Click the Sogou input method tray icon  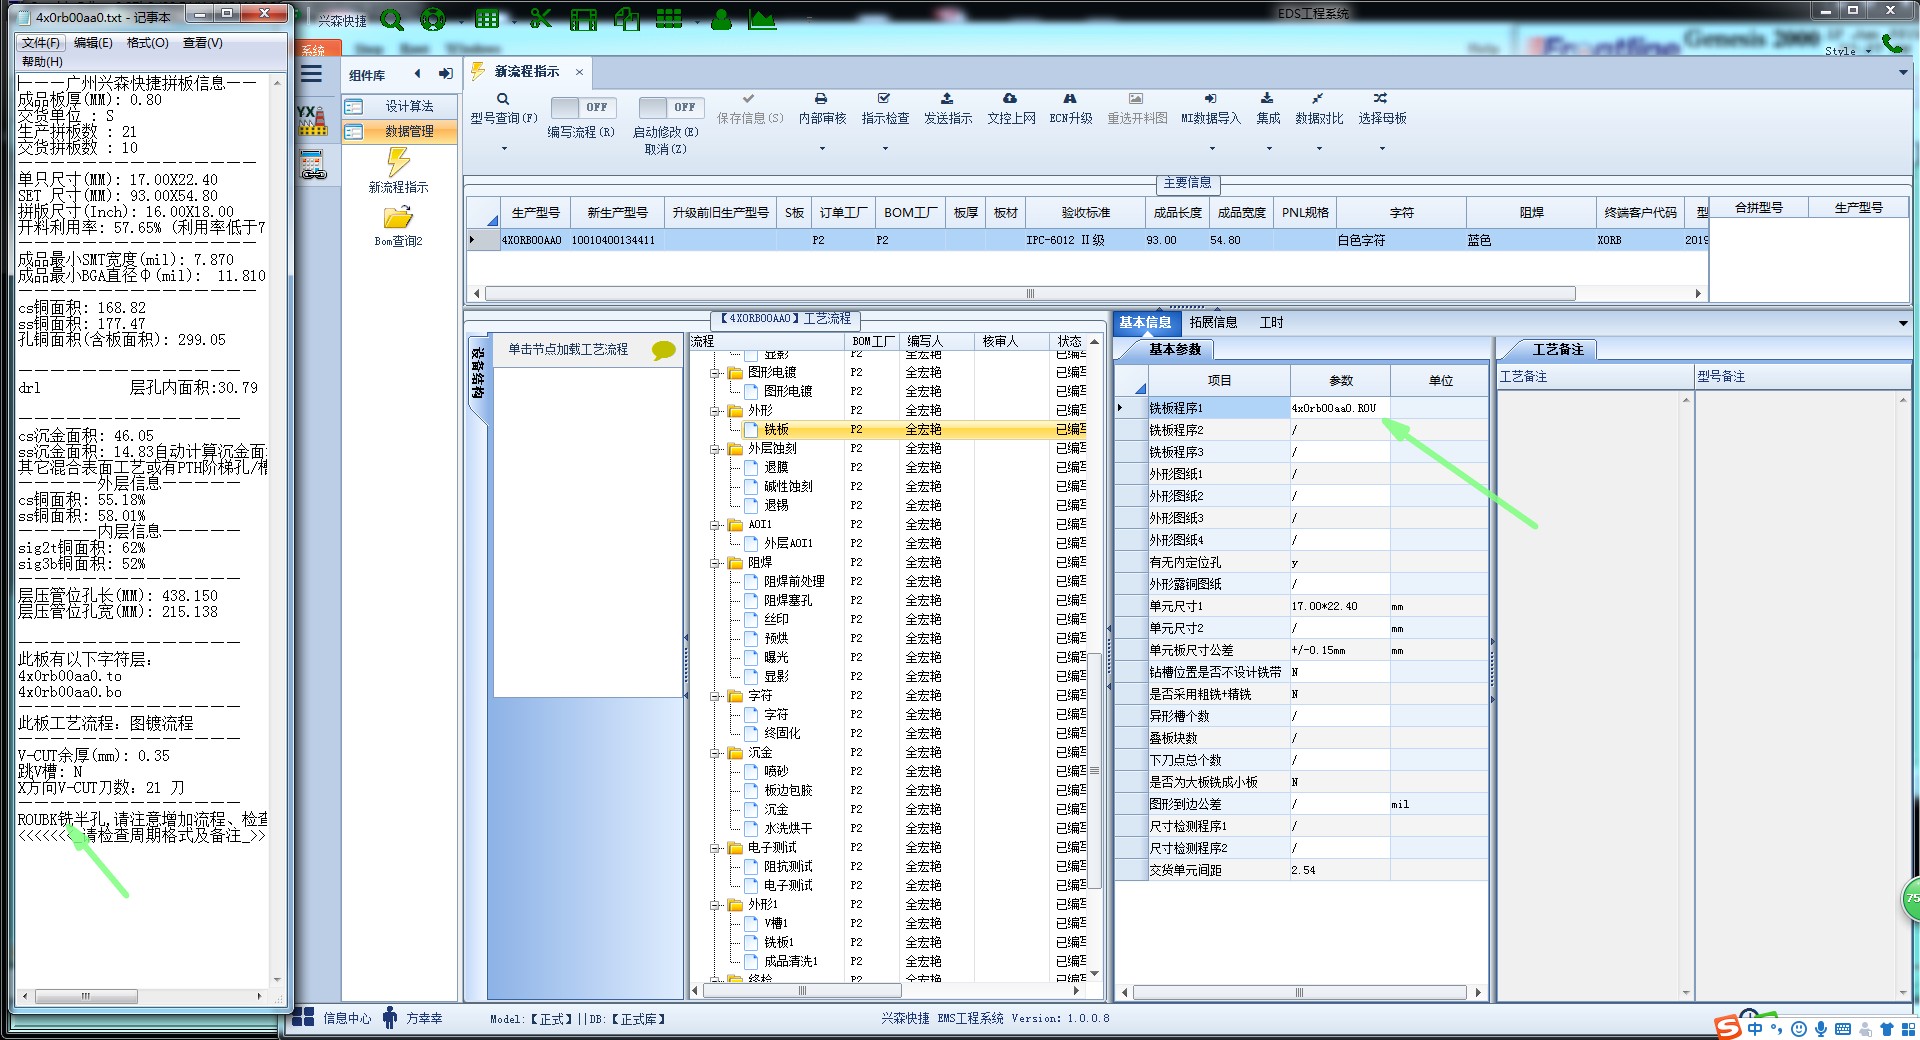[1728, 1028]
